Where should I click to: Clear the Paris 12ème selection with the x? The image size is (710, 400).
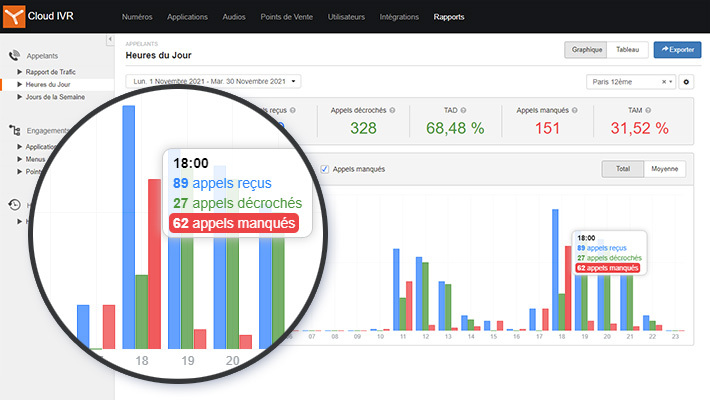[x=663, y=81]
